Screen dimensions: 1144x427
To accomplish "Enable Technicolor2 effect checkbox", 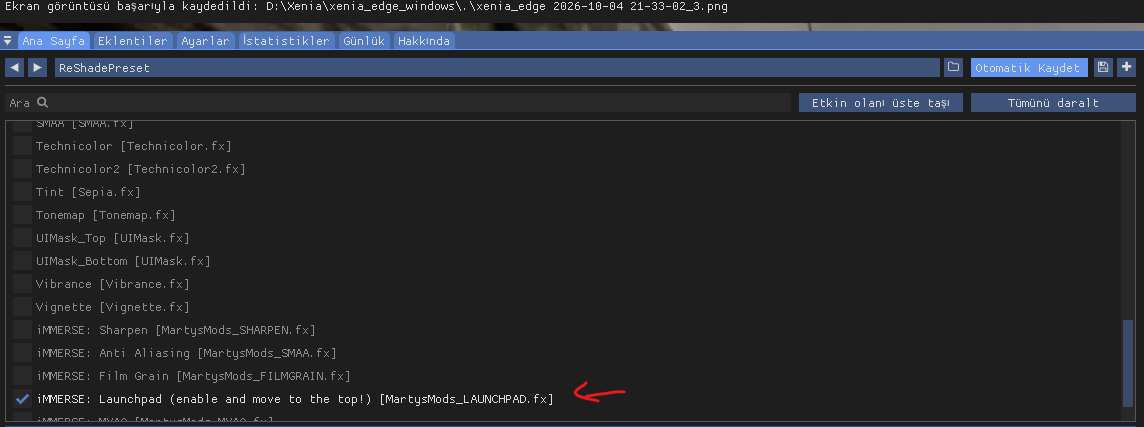I will (x=23, y=169).
